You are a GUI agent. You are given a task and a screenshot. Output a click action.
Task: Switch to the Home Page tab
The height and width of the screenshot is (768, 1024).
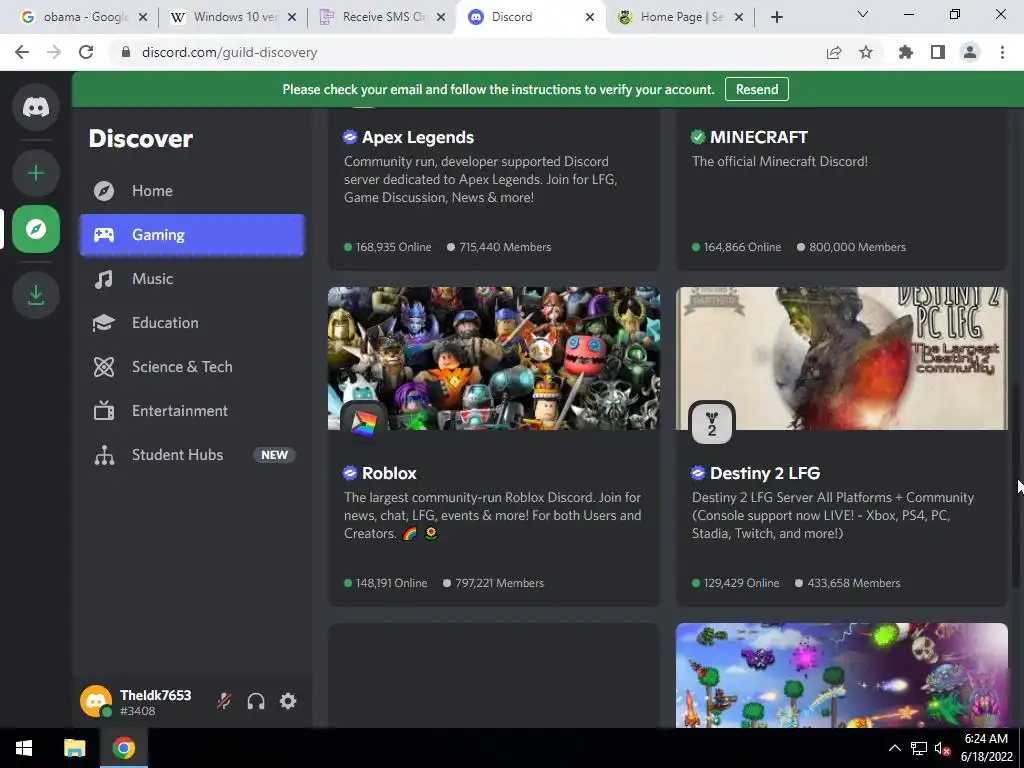681,17
